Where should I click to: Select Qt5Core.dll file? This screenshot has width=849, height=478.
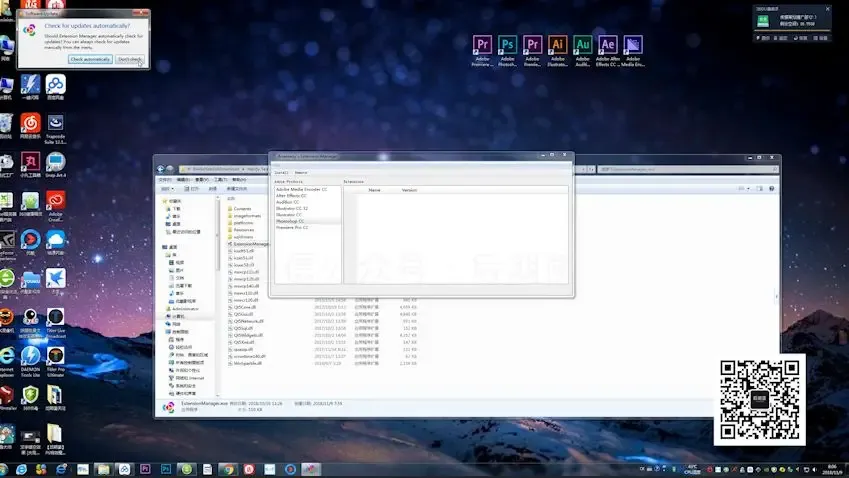(x=244, y=307)
